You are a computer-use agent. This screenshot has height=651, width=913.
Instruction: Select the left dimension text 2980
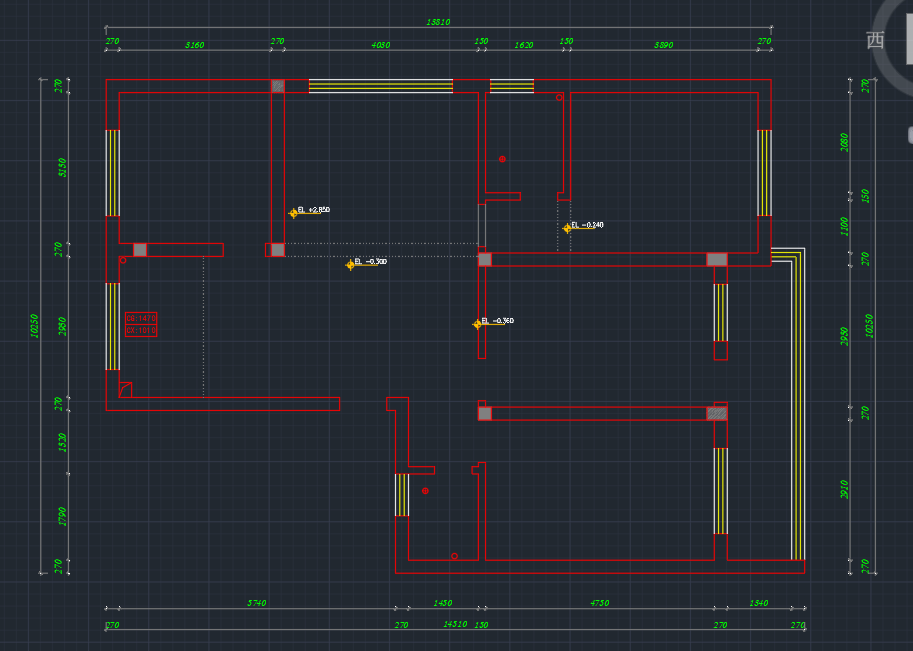(x=62, y=326)
